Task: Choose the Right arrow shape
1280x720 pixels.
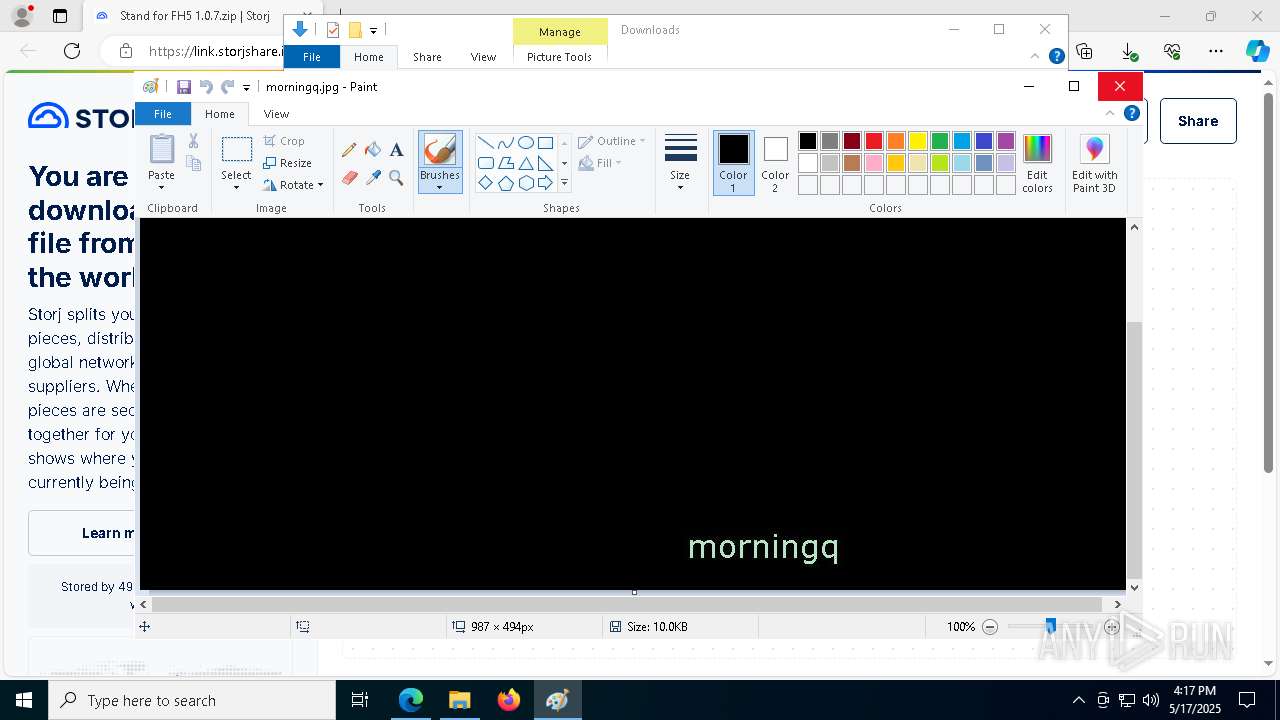Action: coord(545,183)
